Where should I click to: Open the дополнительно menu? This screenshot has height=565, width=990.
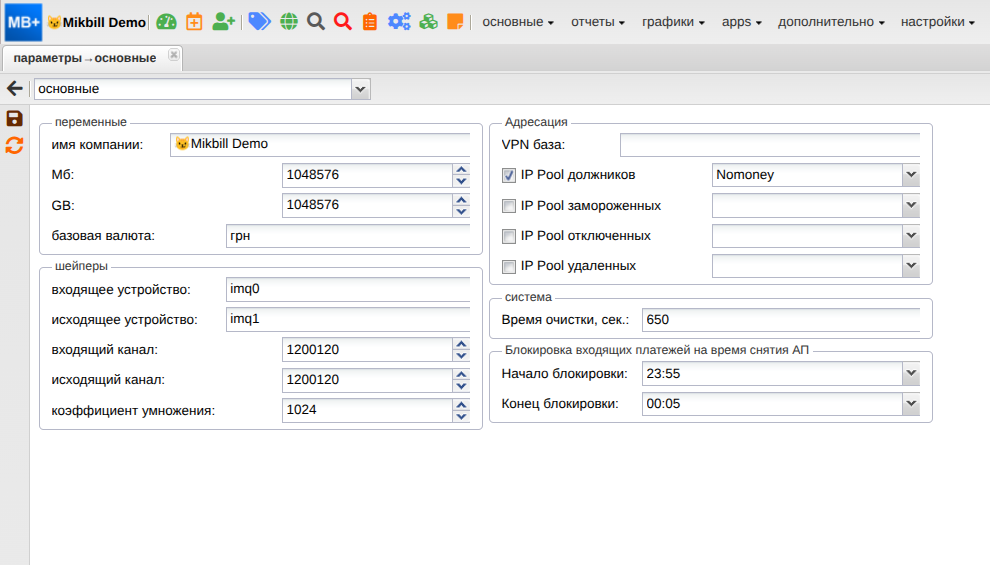tap(831, 22)
